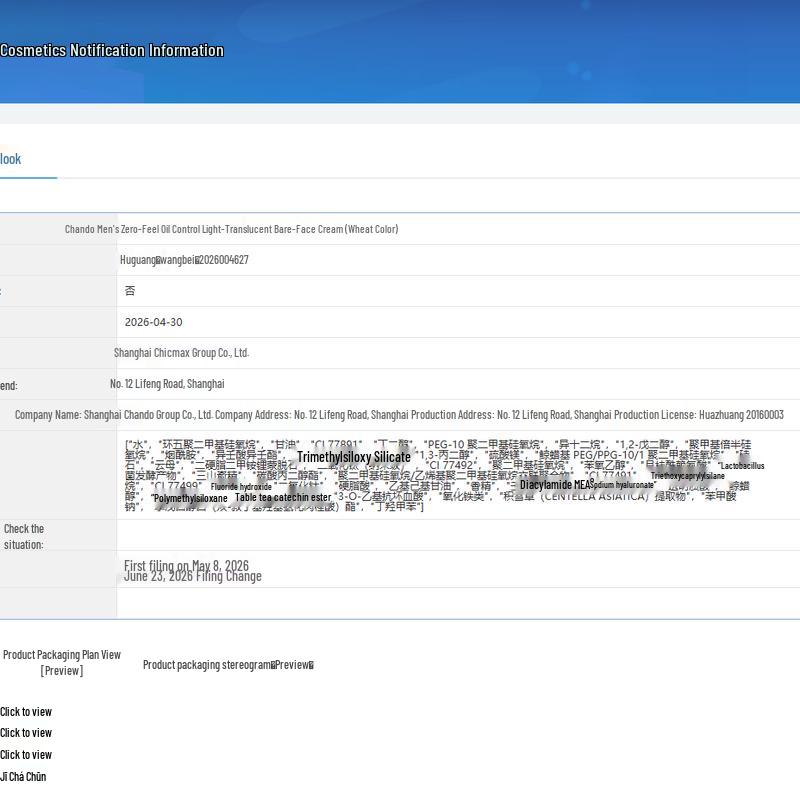This screenshot has width=800, height=800.
Task: Click "Polymethylsiloxane" in the ingredient list
Action: point(190,498)
